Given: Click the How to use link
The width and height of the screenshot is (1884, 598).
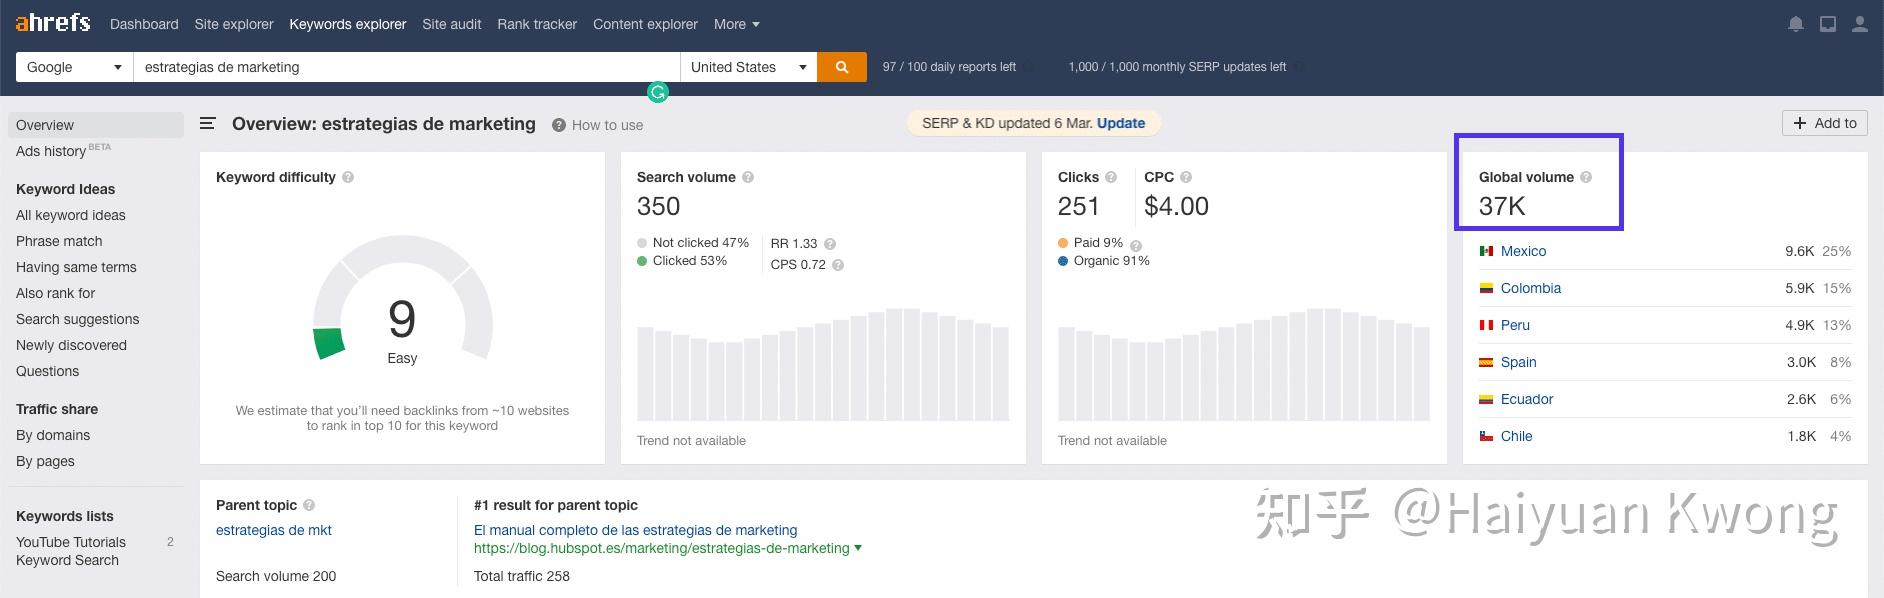Looking at the screenshot, I should click(x=607, y=125).
